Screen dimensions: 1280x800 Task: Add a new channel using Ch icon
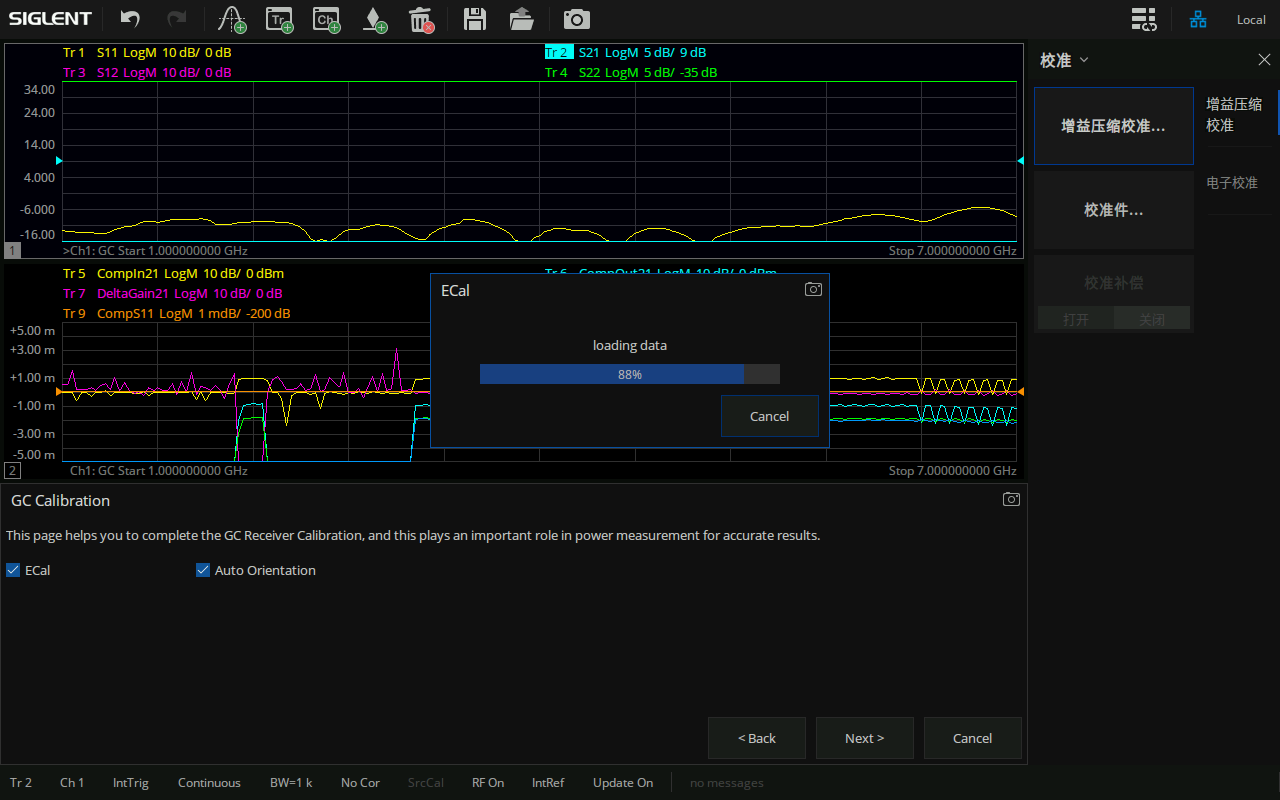[x=326, y=19]
